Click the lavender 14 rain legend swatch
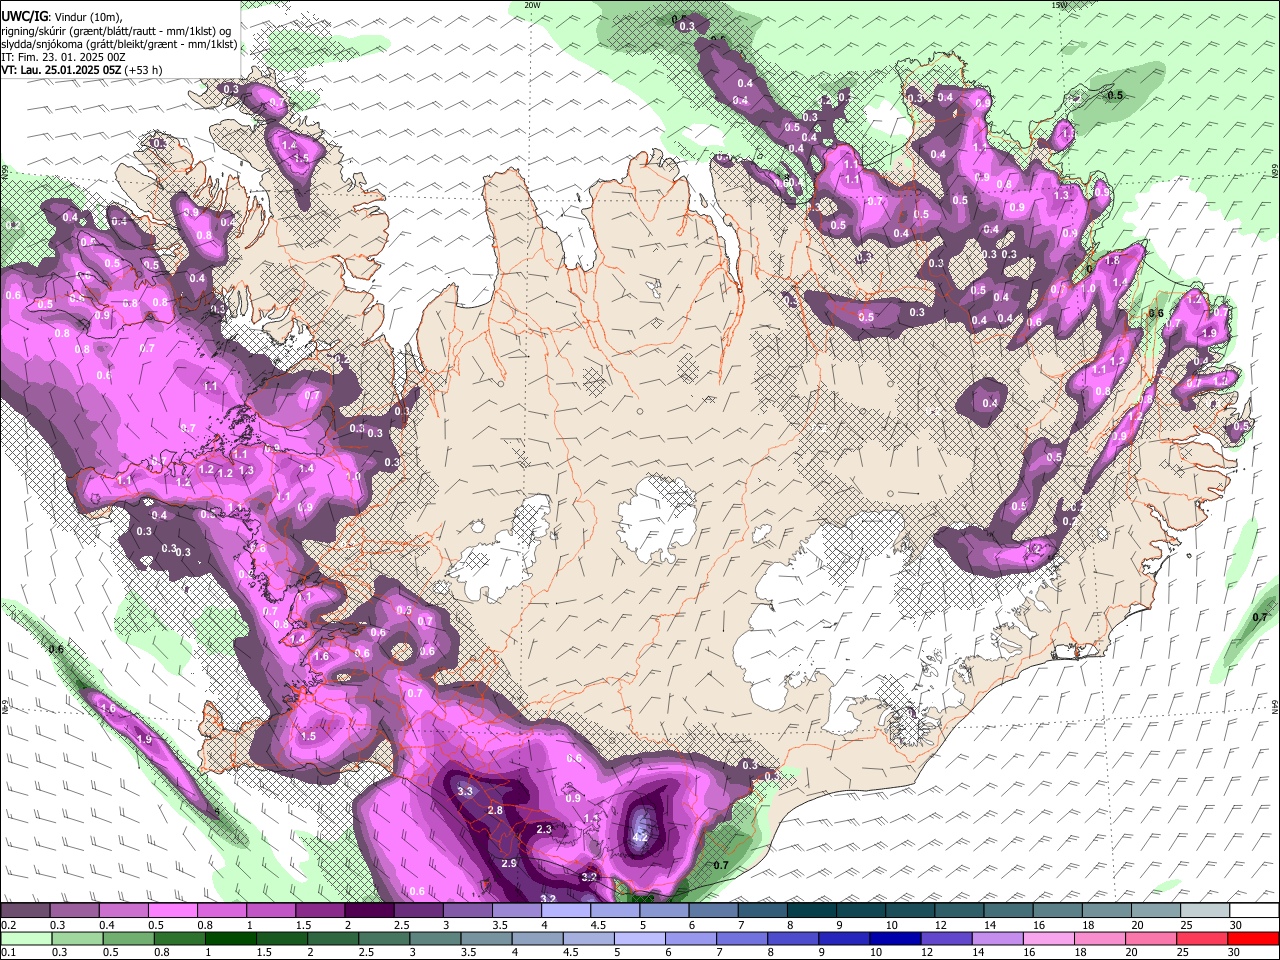This screenshot has height=960, width=1280. click(x=997, y=939)
